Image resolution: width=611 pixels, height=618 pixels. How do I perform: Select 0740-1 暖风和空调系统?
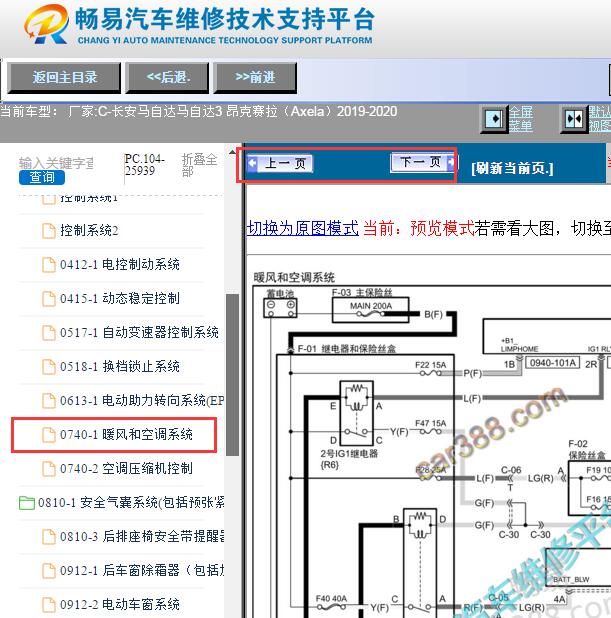[x=126, y=435]
